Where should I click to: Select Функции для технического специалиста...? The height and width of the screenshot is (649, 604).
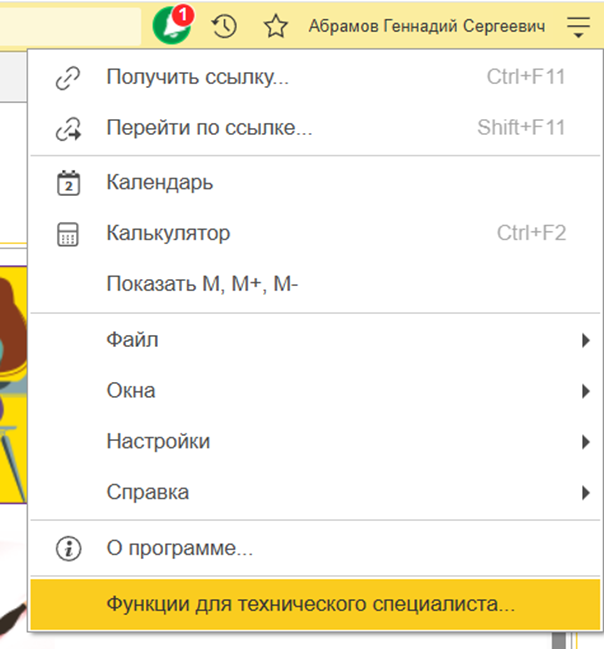(x=315, y=604)
